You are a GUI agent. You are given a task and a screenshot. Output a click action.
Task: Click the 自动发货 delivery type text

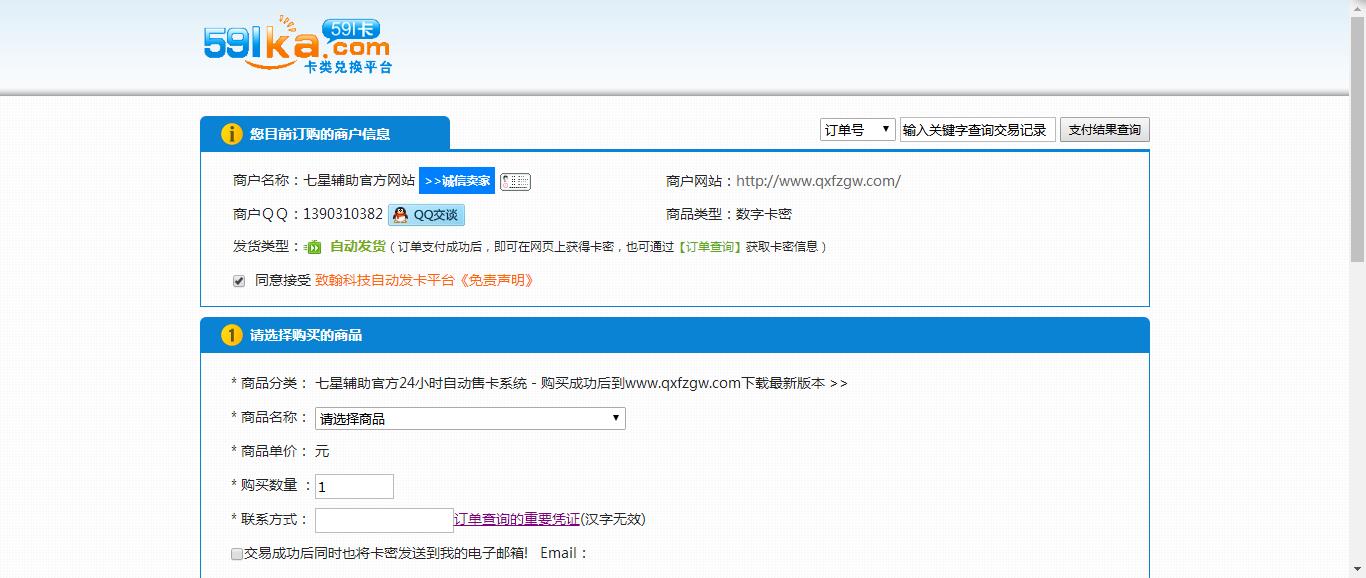click(x=357, y=247)
